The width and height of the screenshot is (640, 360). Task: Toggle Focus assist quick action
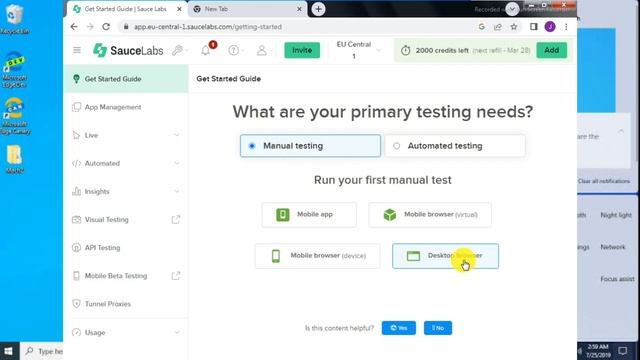pyautogui.click(x=617, y=279)
